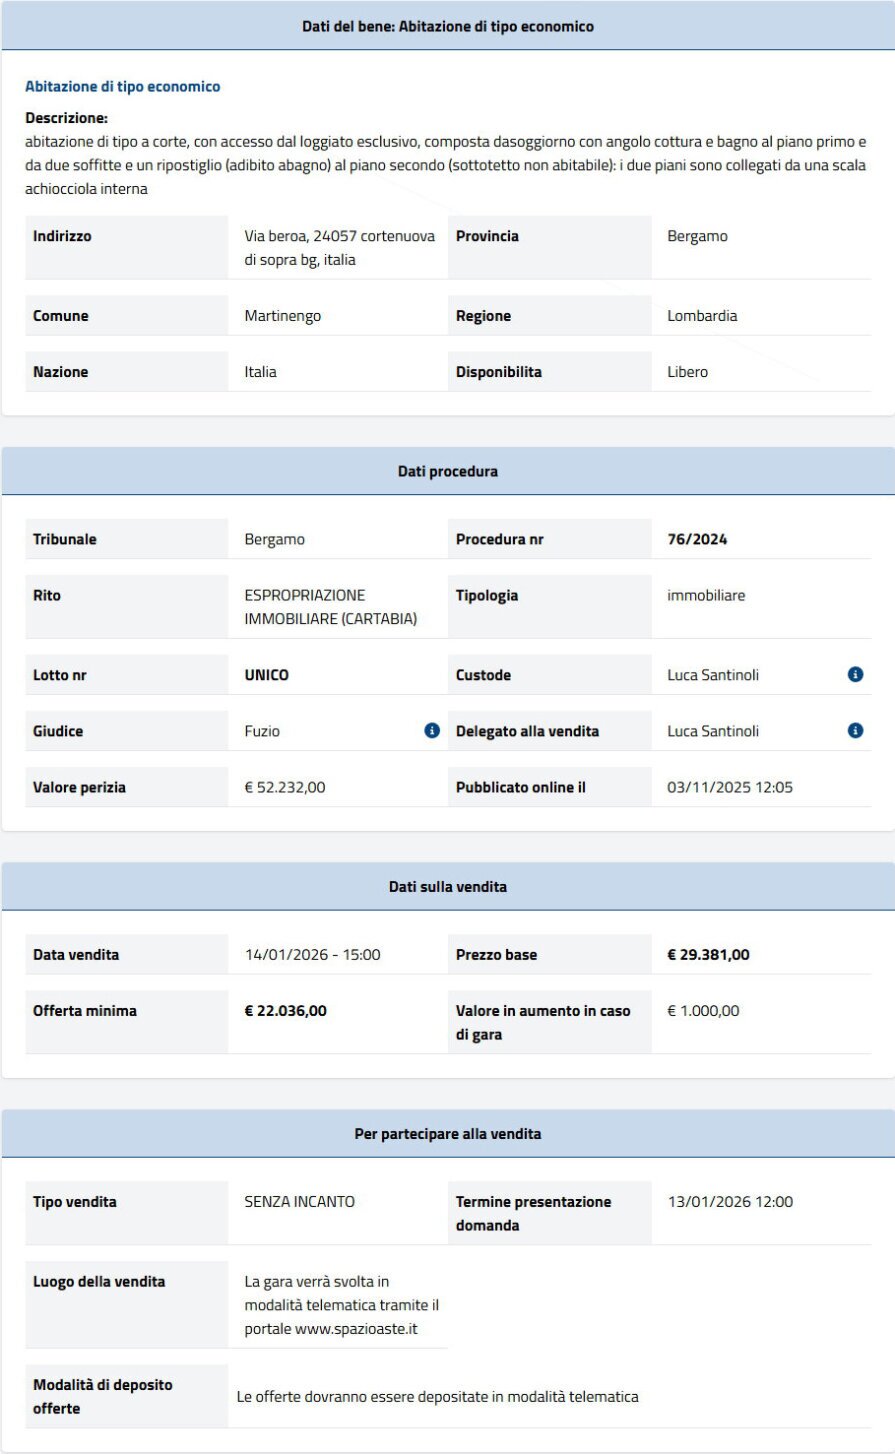Click the 'Descrizione:' label

pos(66,118)
